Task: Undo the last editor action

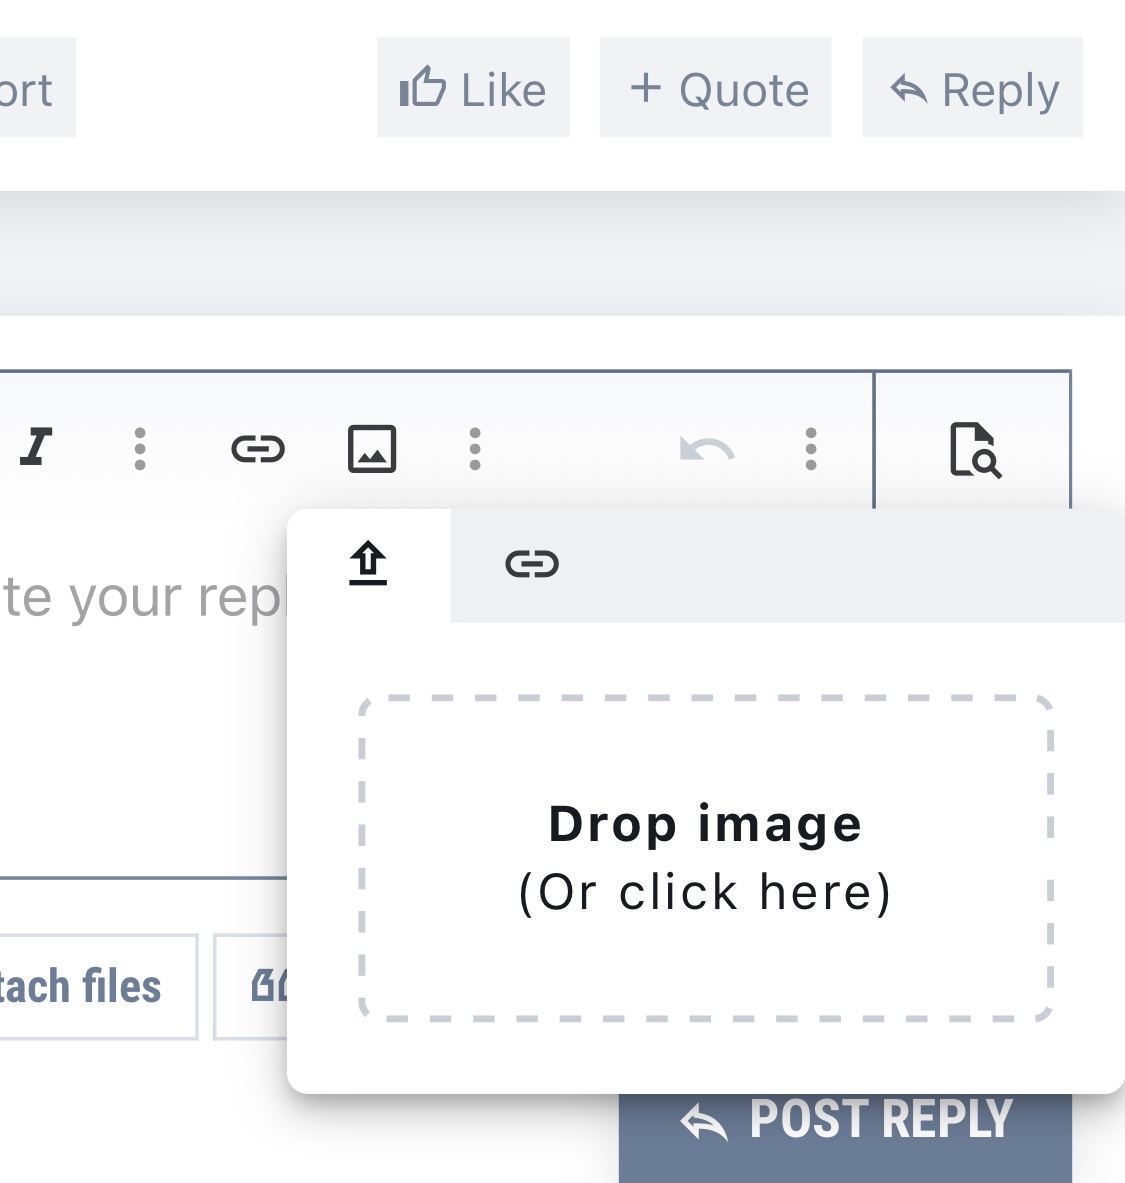Action: coord(707,449)
